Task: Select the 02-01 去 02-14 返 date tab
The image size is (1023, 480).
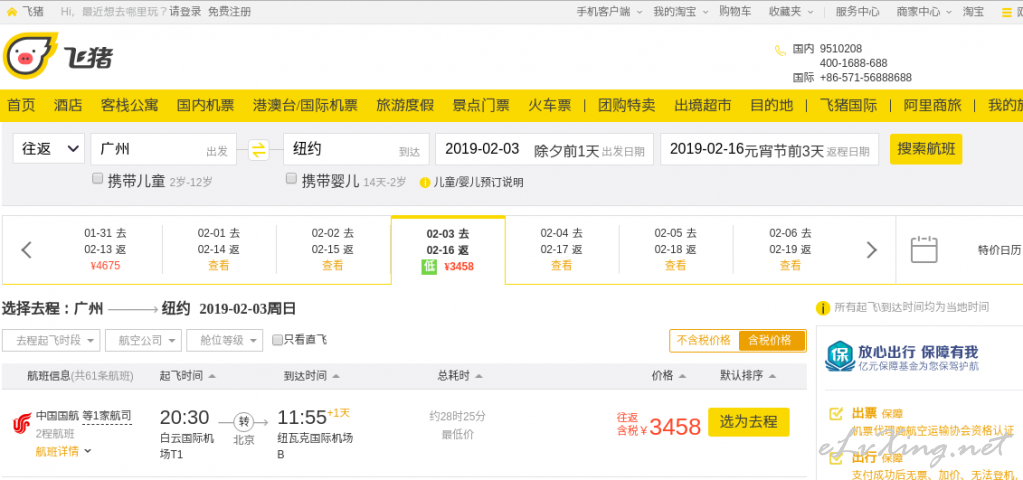Action: point(219,249)
